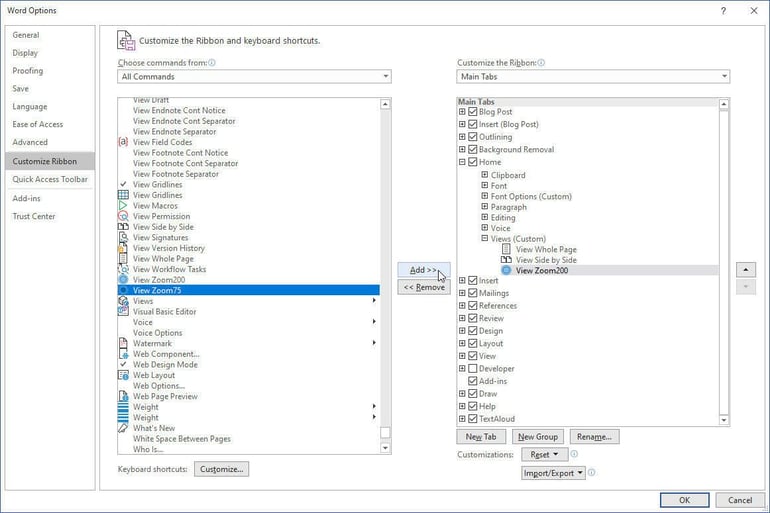This screenshot has height=513, width=770.
Task: Uncheck the Blog Post tab checkbox
Action: pos(472,111)
